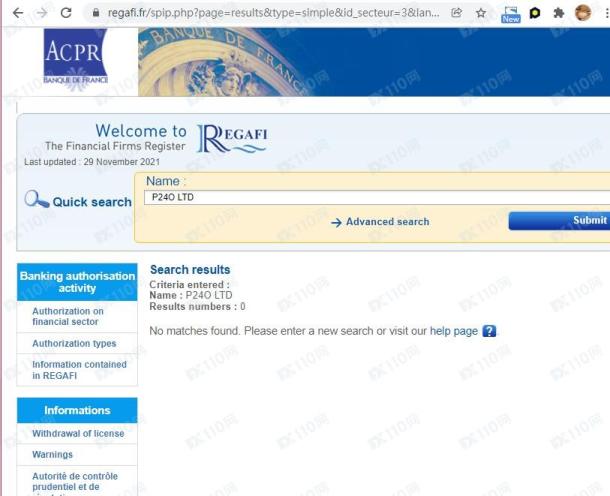Click the address bar URL
610x496 pixels.
pos(273,13)
